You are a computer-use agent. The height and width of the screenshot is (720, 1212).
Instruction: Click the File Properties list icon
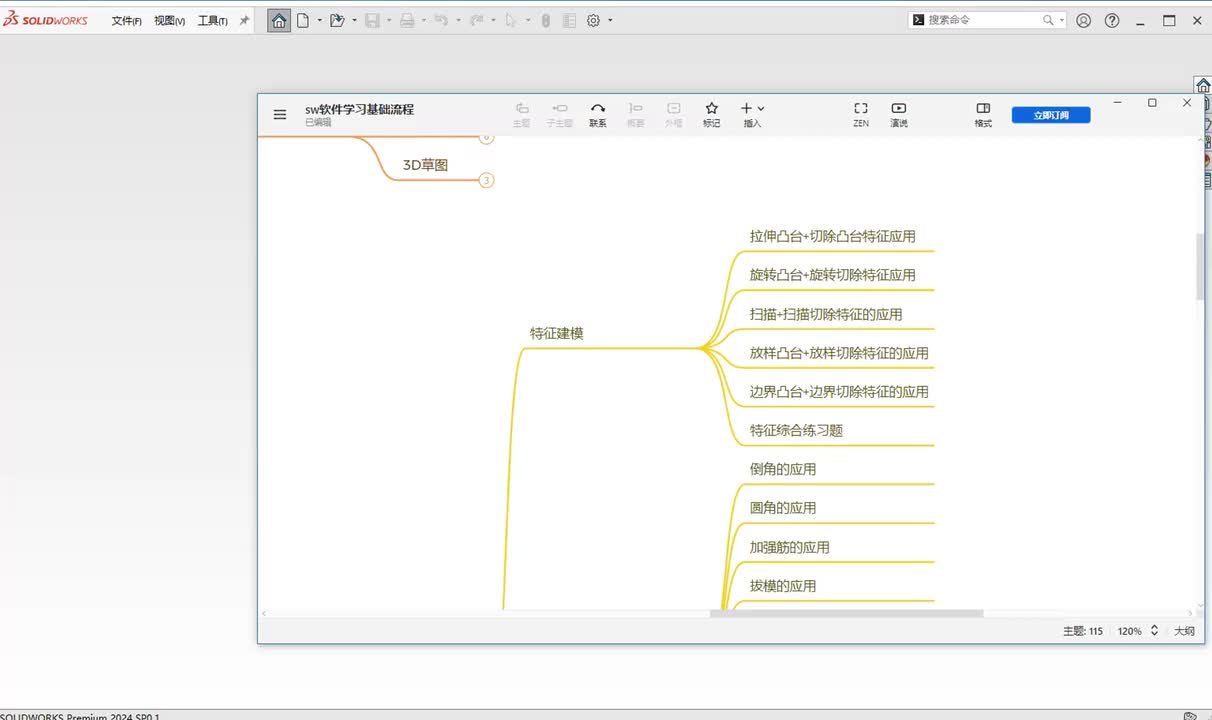pos(569,20)
